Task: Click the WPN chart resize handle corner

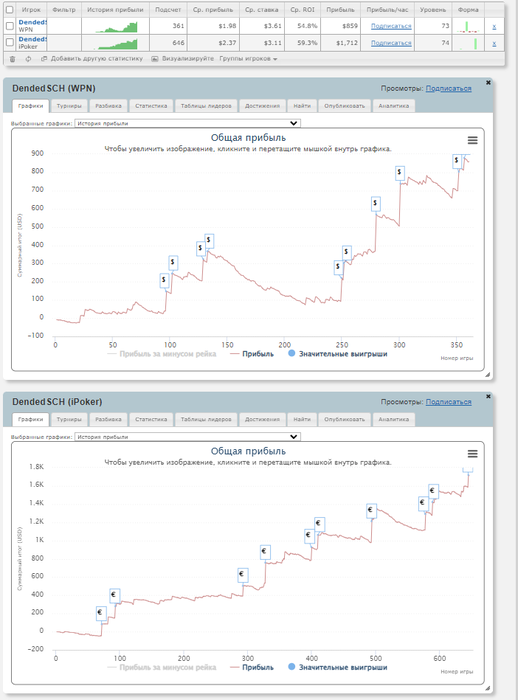Action: 487,375
